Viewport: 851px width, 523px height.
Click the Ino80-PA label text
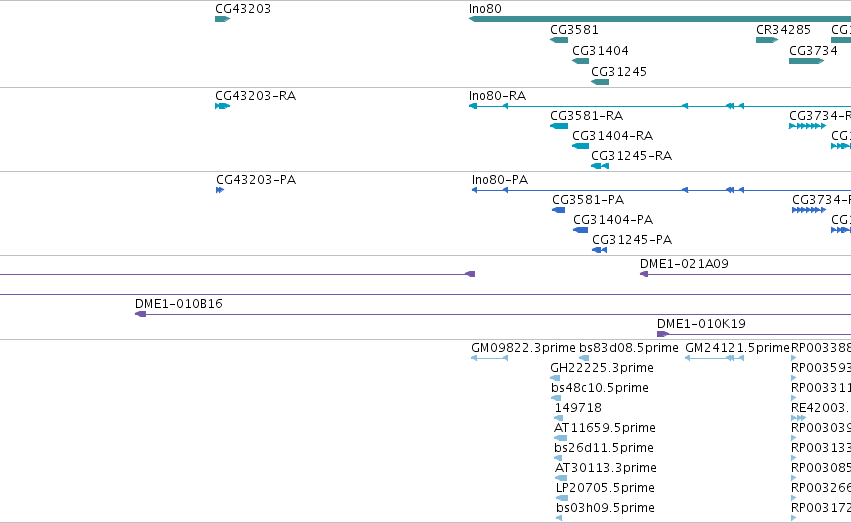click(x=500, y=180)
